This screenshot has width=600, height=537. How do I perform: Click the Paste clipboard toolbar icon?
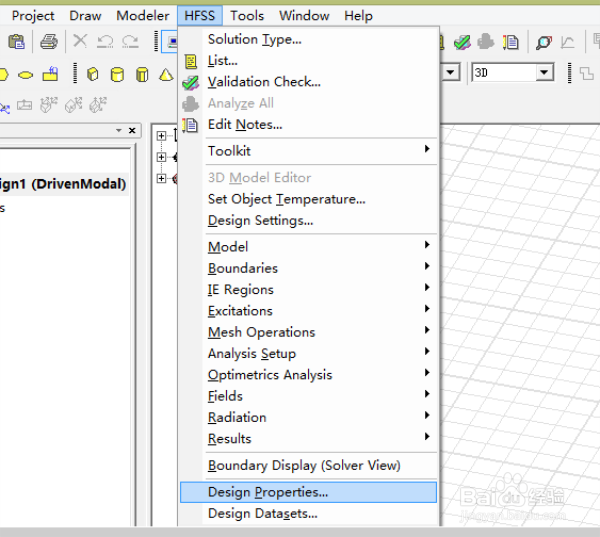pos(16,42)
